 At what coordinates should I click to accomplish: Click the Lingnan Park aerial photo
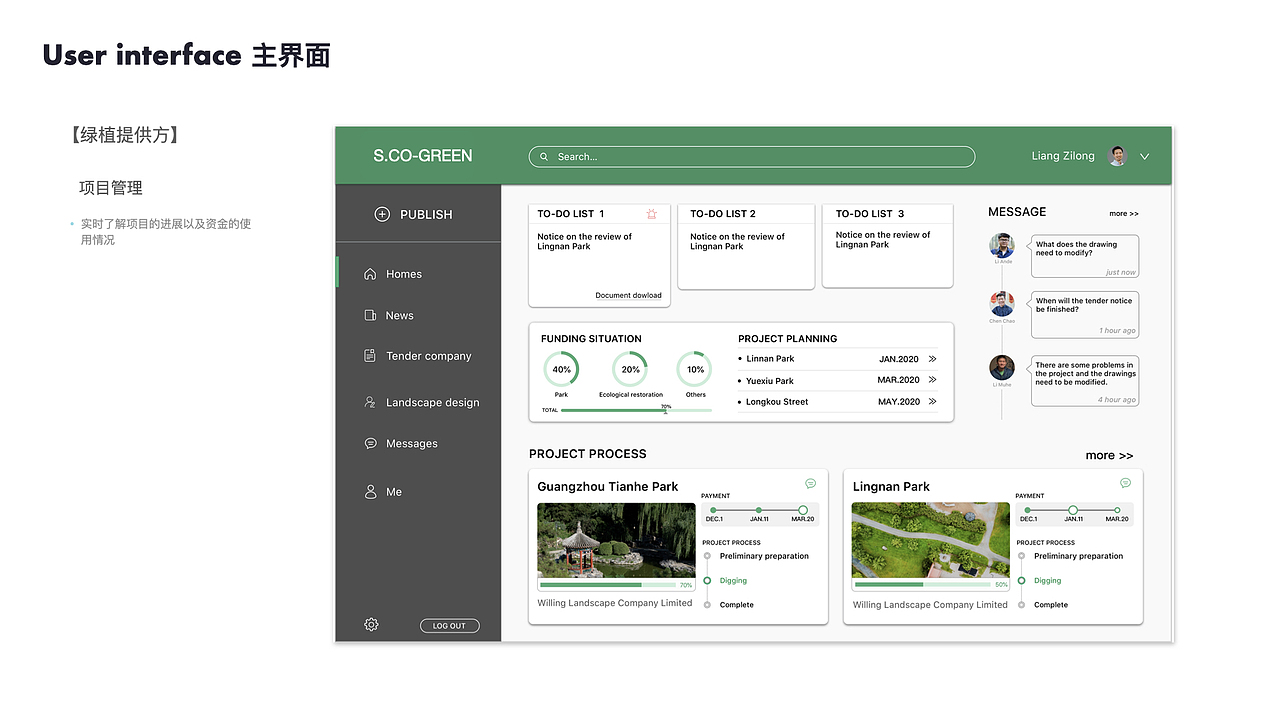(931, 540)
